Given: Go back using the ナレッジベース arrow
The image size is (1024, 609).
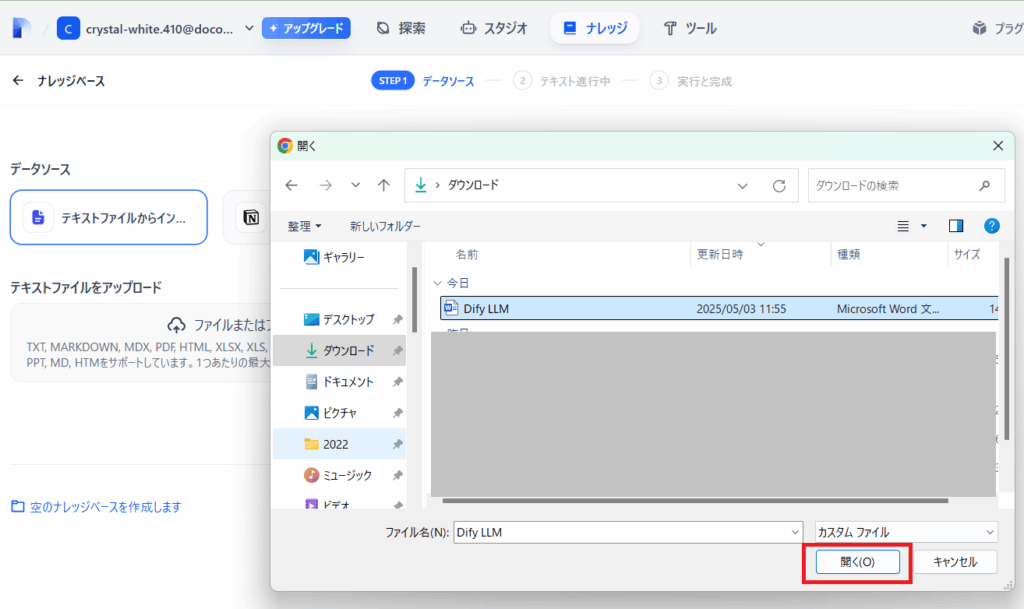Looking at the screenshot, I should coord(18,81).
